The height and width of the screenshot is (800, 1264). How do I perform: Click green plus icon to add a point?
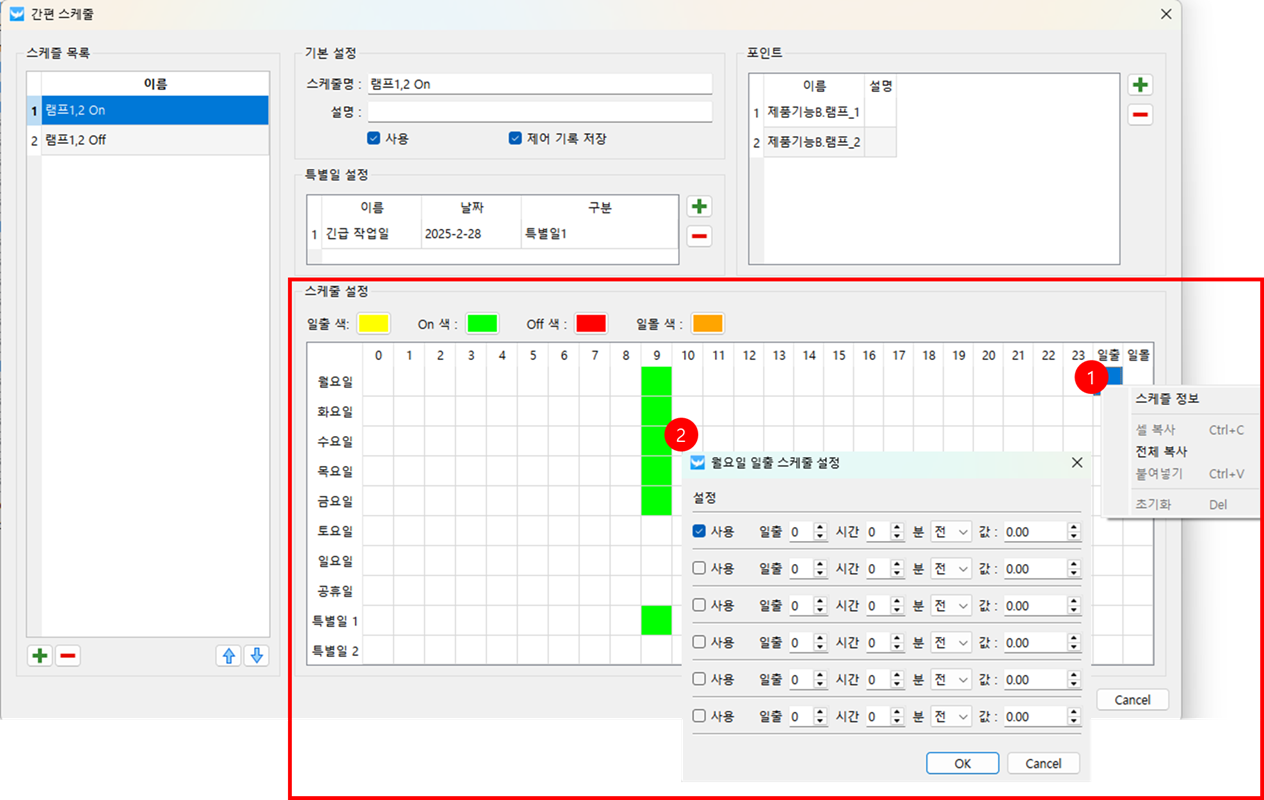1140,85
